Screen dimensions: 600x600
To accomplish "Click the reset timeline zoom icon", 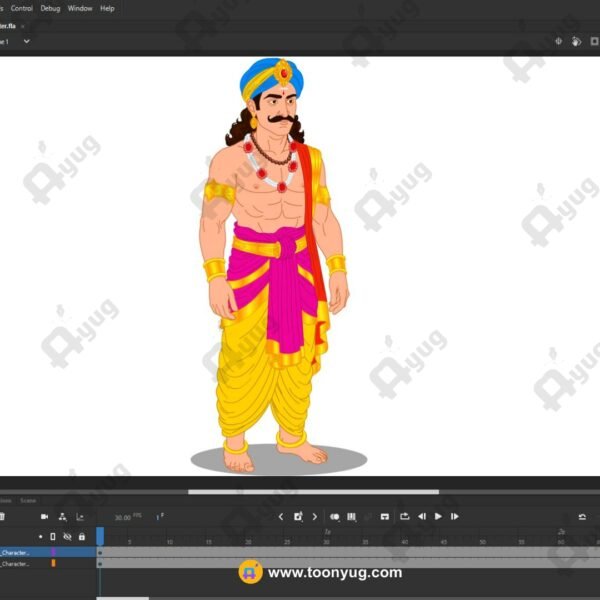I will pyautogui.click(x=582, y=517).
